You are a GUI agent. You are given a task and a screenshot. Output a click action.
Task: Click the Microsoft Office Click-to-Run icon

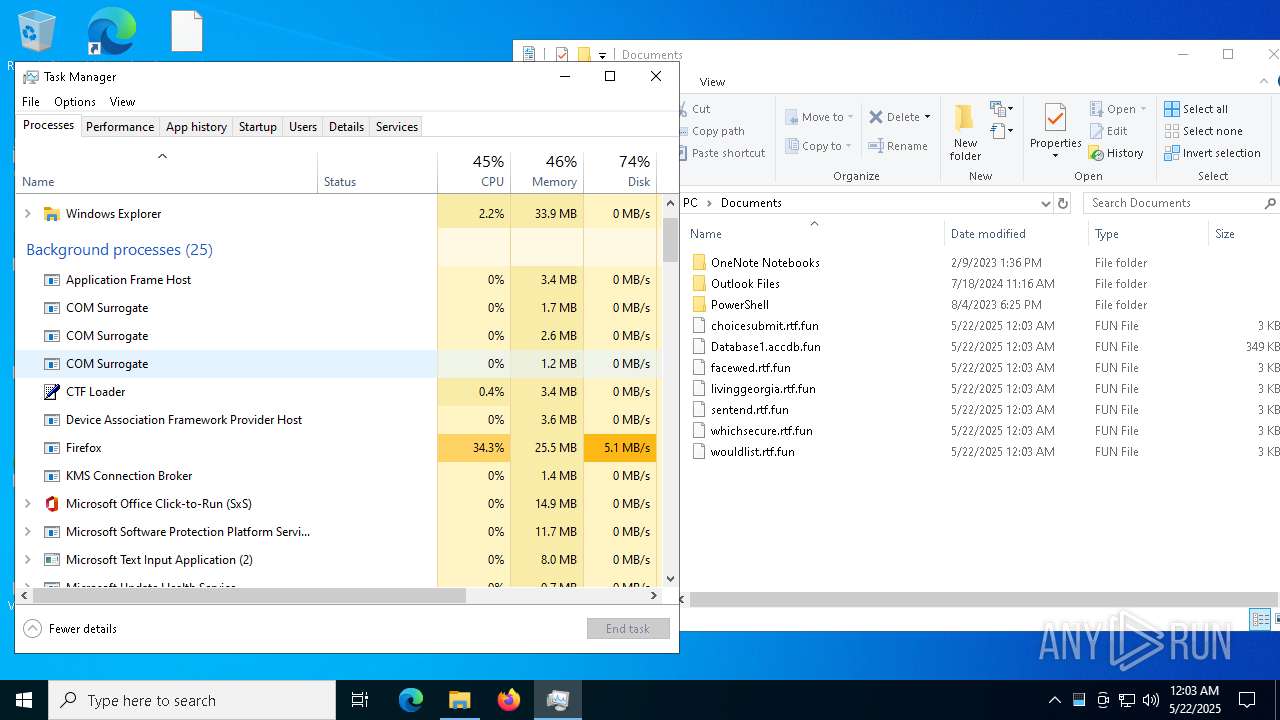tap(52, 504)
